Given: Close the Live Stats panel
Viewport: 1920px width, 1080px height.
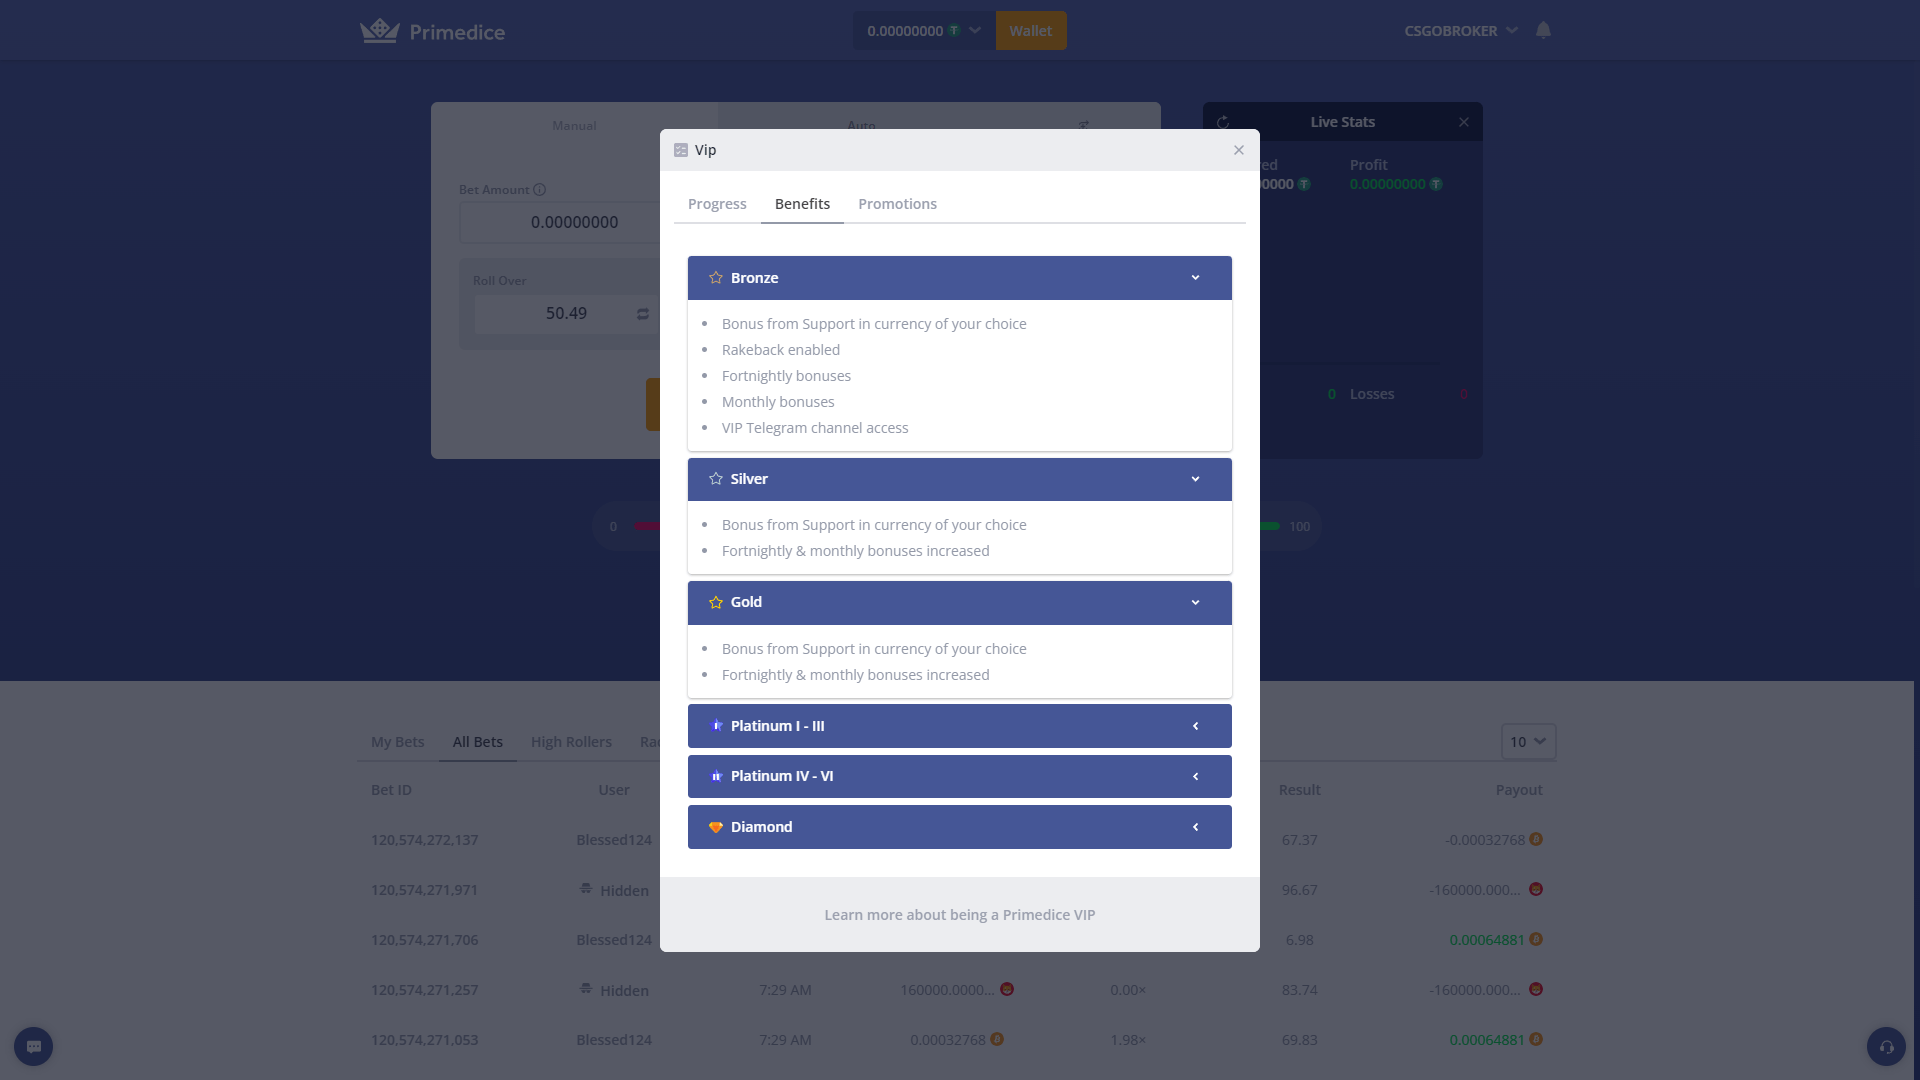Looking at the screenshot, I should point(1464,122).
